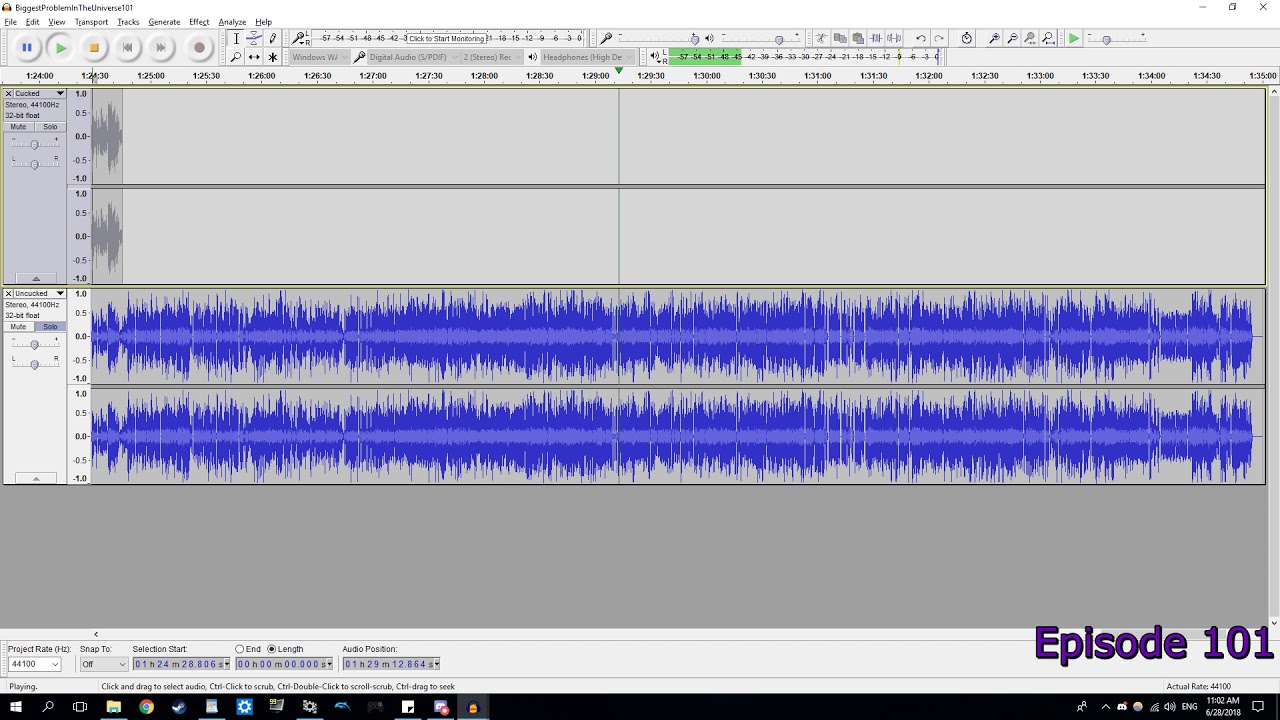Click the Silence audio selection icon
This screenshot has height=720, width=1280.
[x=894, y=38]
